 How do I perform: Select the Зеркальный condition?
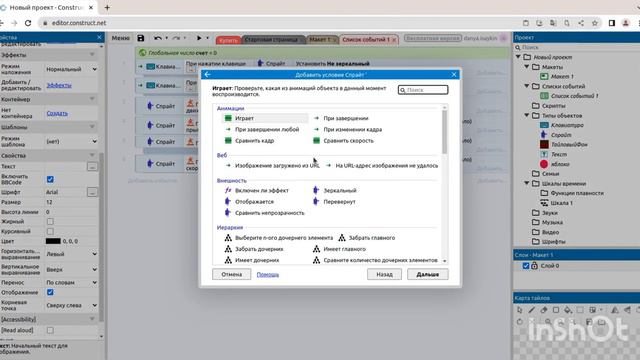tap(340, 190)
